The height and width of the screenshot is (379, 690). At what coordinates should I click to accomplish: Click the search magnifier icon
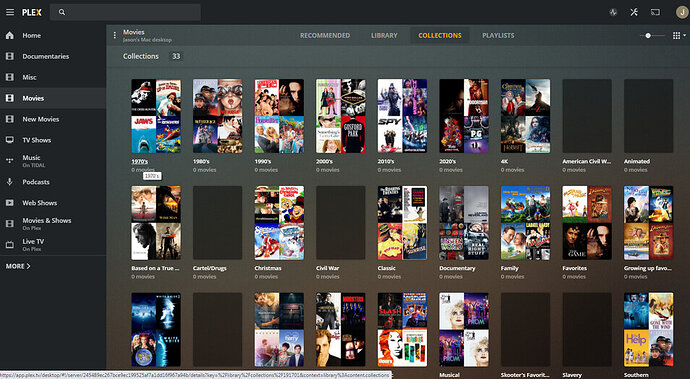62,12
